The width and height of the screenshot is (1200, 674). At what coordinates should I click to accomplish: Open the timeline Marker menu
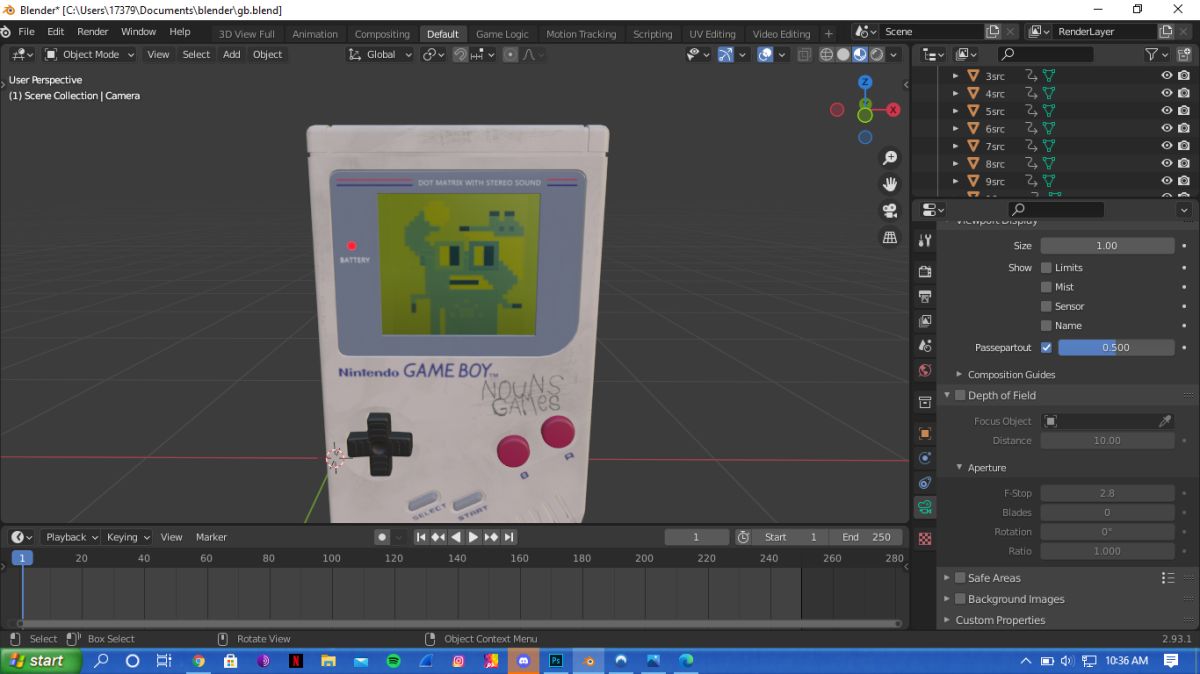(x=211, y=537)
